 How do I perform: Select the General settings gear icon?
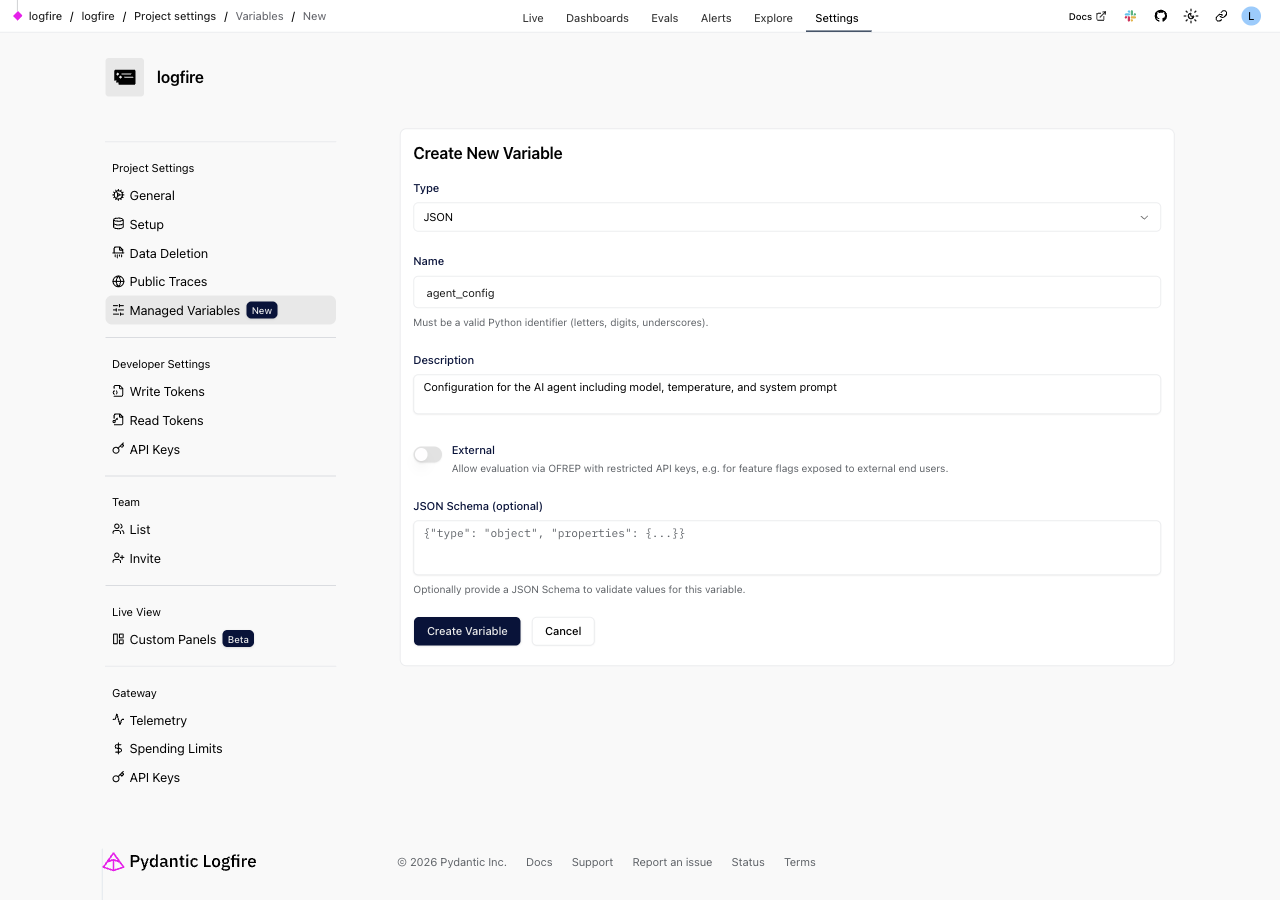tap(118, 195)
